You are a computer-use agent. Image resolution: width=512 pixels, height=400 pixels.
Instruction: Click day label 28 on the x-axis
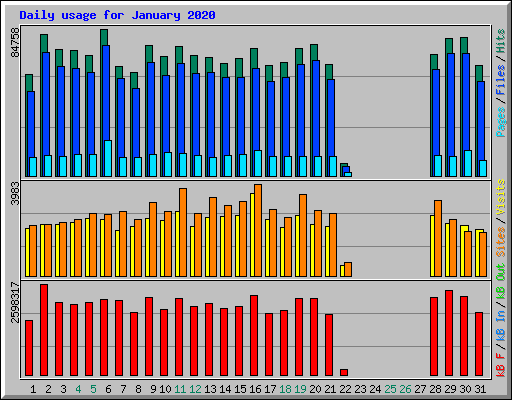coord(435,389)
